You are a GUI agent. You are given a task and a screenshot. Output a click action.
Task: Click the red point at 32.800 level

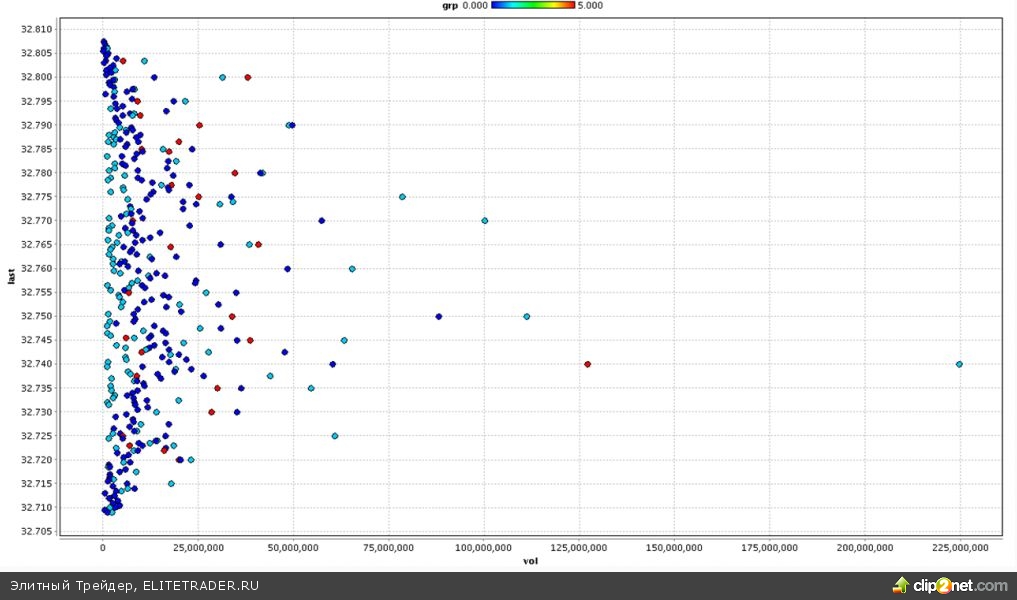pyautogui.click(x=248, y=77)
